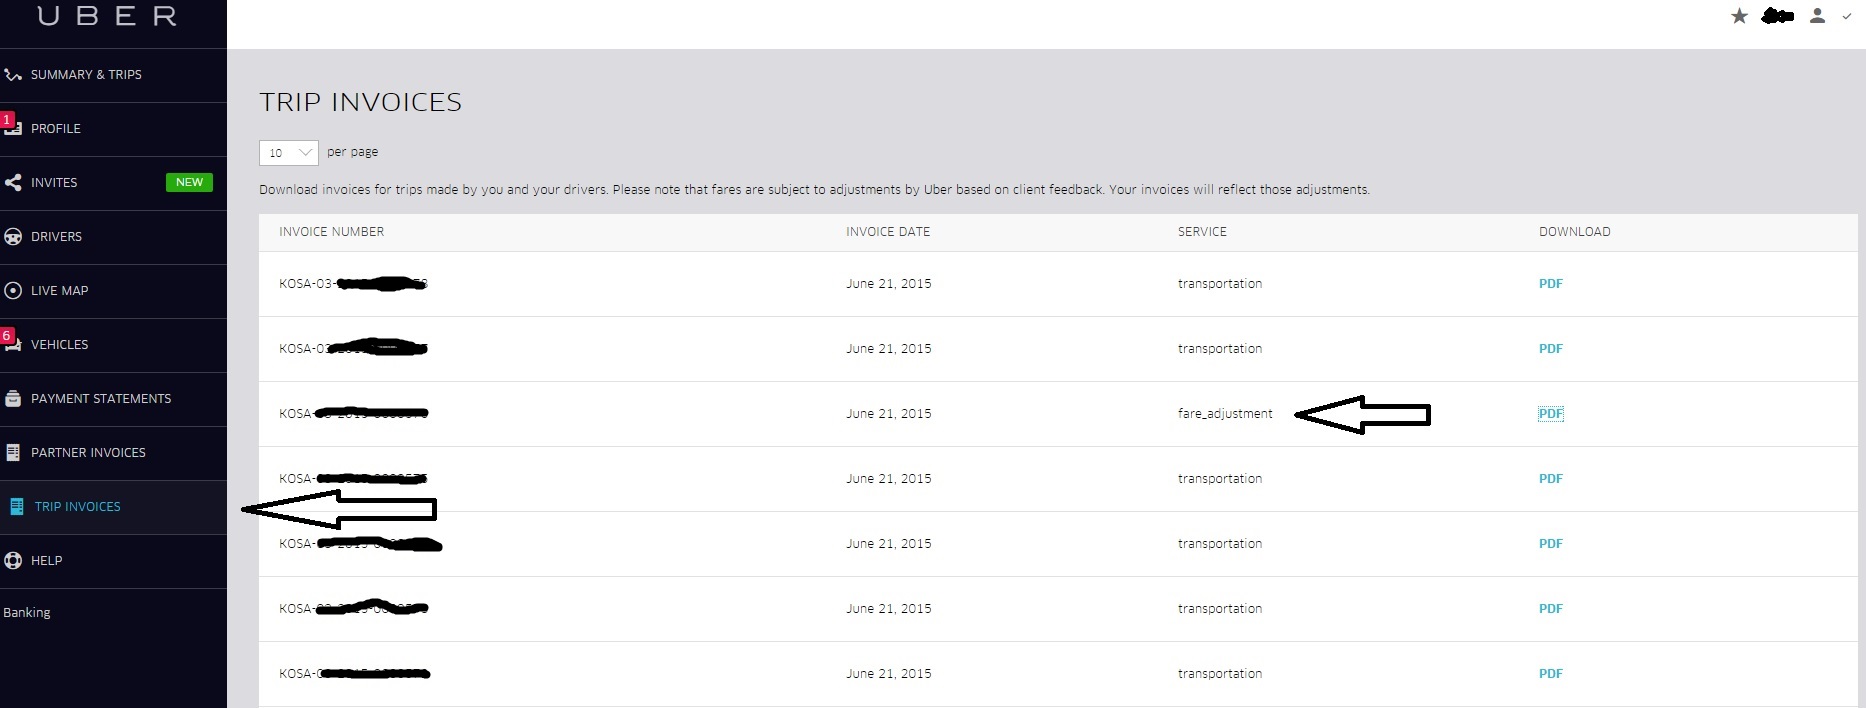Click the Download column header
This screenshot has width=1866, height=708.
(x=1574, y=232)
